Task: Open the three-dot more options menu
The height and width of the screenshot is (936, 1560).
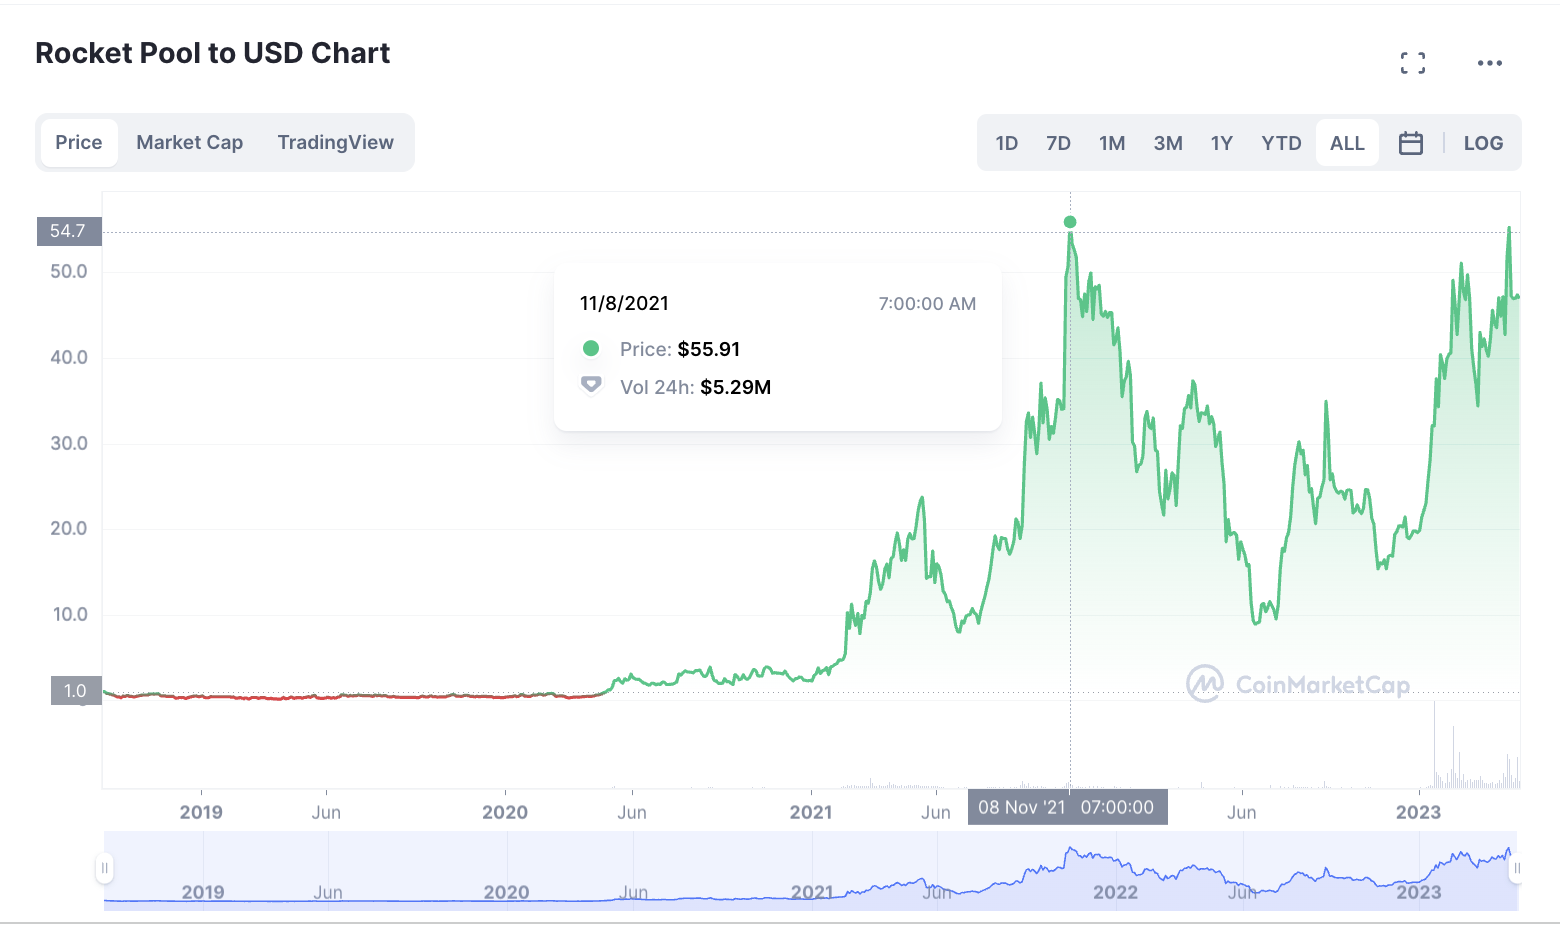Action: [x=1489, y=63]
